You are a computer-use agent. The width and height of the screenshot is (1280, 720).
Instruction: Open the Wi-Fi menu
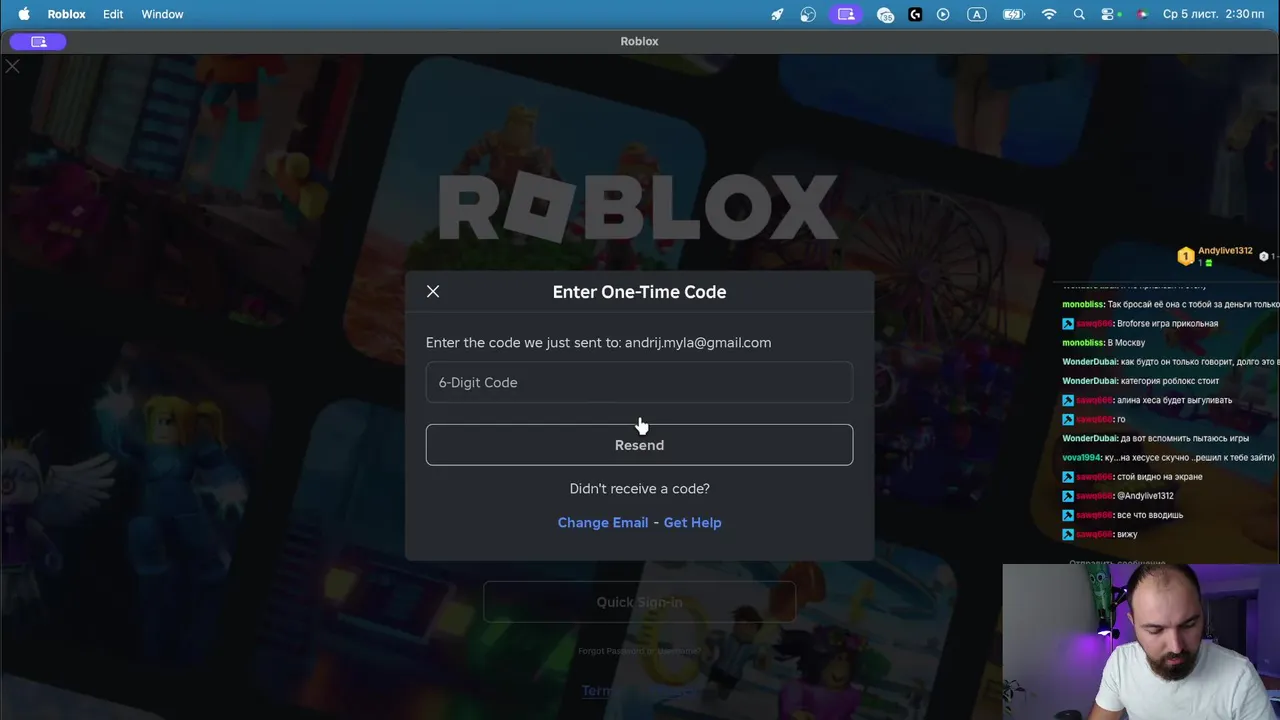pyautogui.click(x=1049, y=14)
